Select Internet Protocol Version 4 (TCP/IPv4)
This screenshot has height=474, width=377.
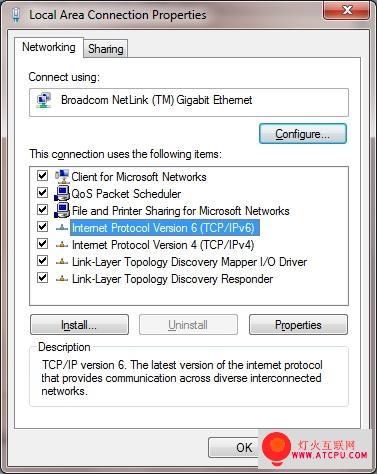tap(163, 245)
